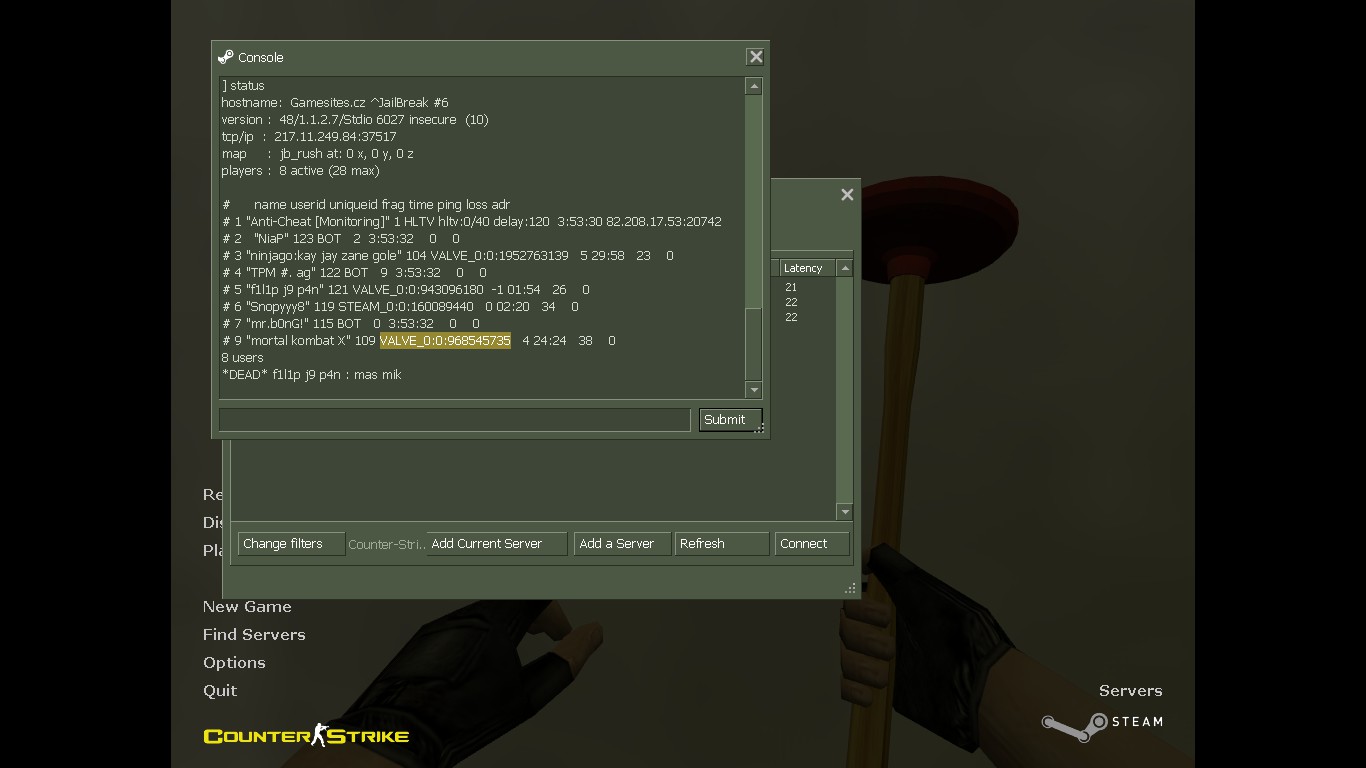Connect to the selected server
The height and width of the screenshot is (768, 1366).
coord(812,544)
